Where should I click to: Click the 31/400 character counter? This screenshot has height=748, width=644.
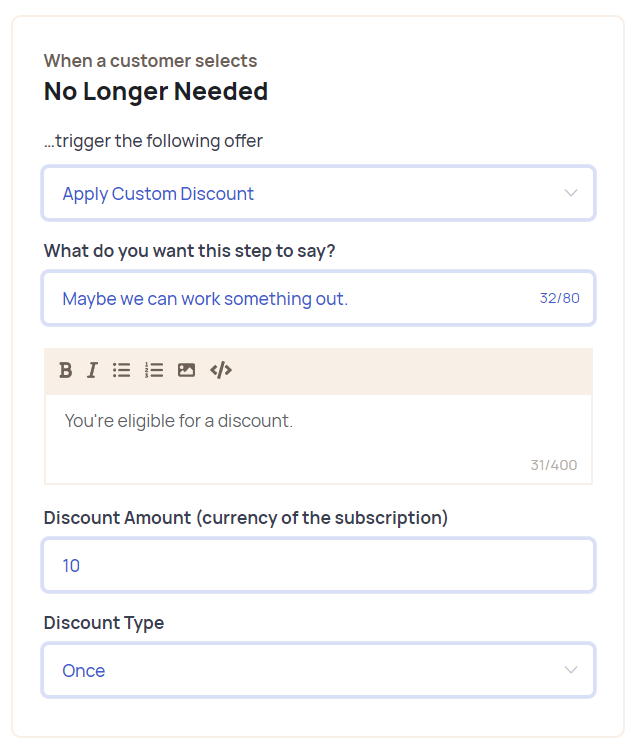tap(553, 465)
